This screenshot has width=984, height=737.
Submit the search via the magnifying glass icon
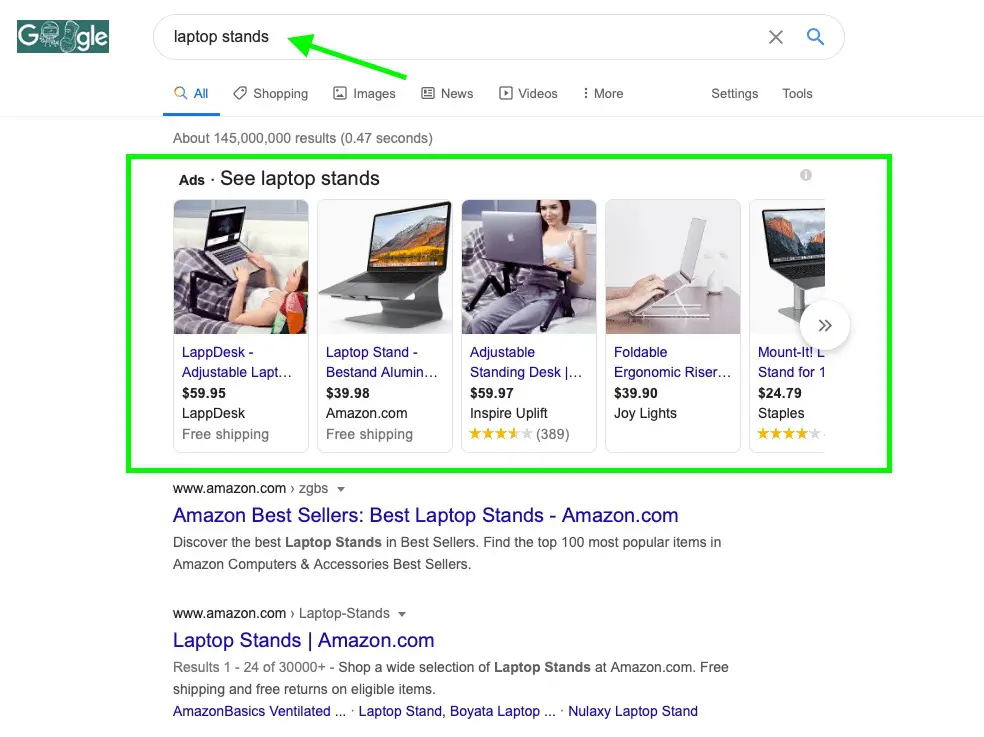815,36
